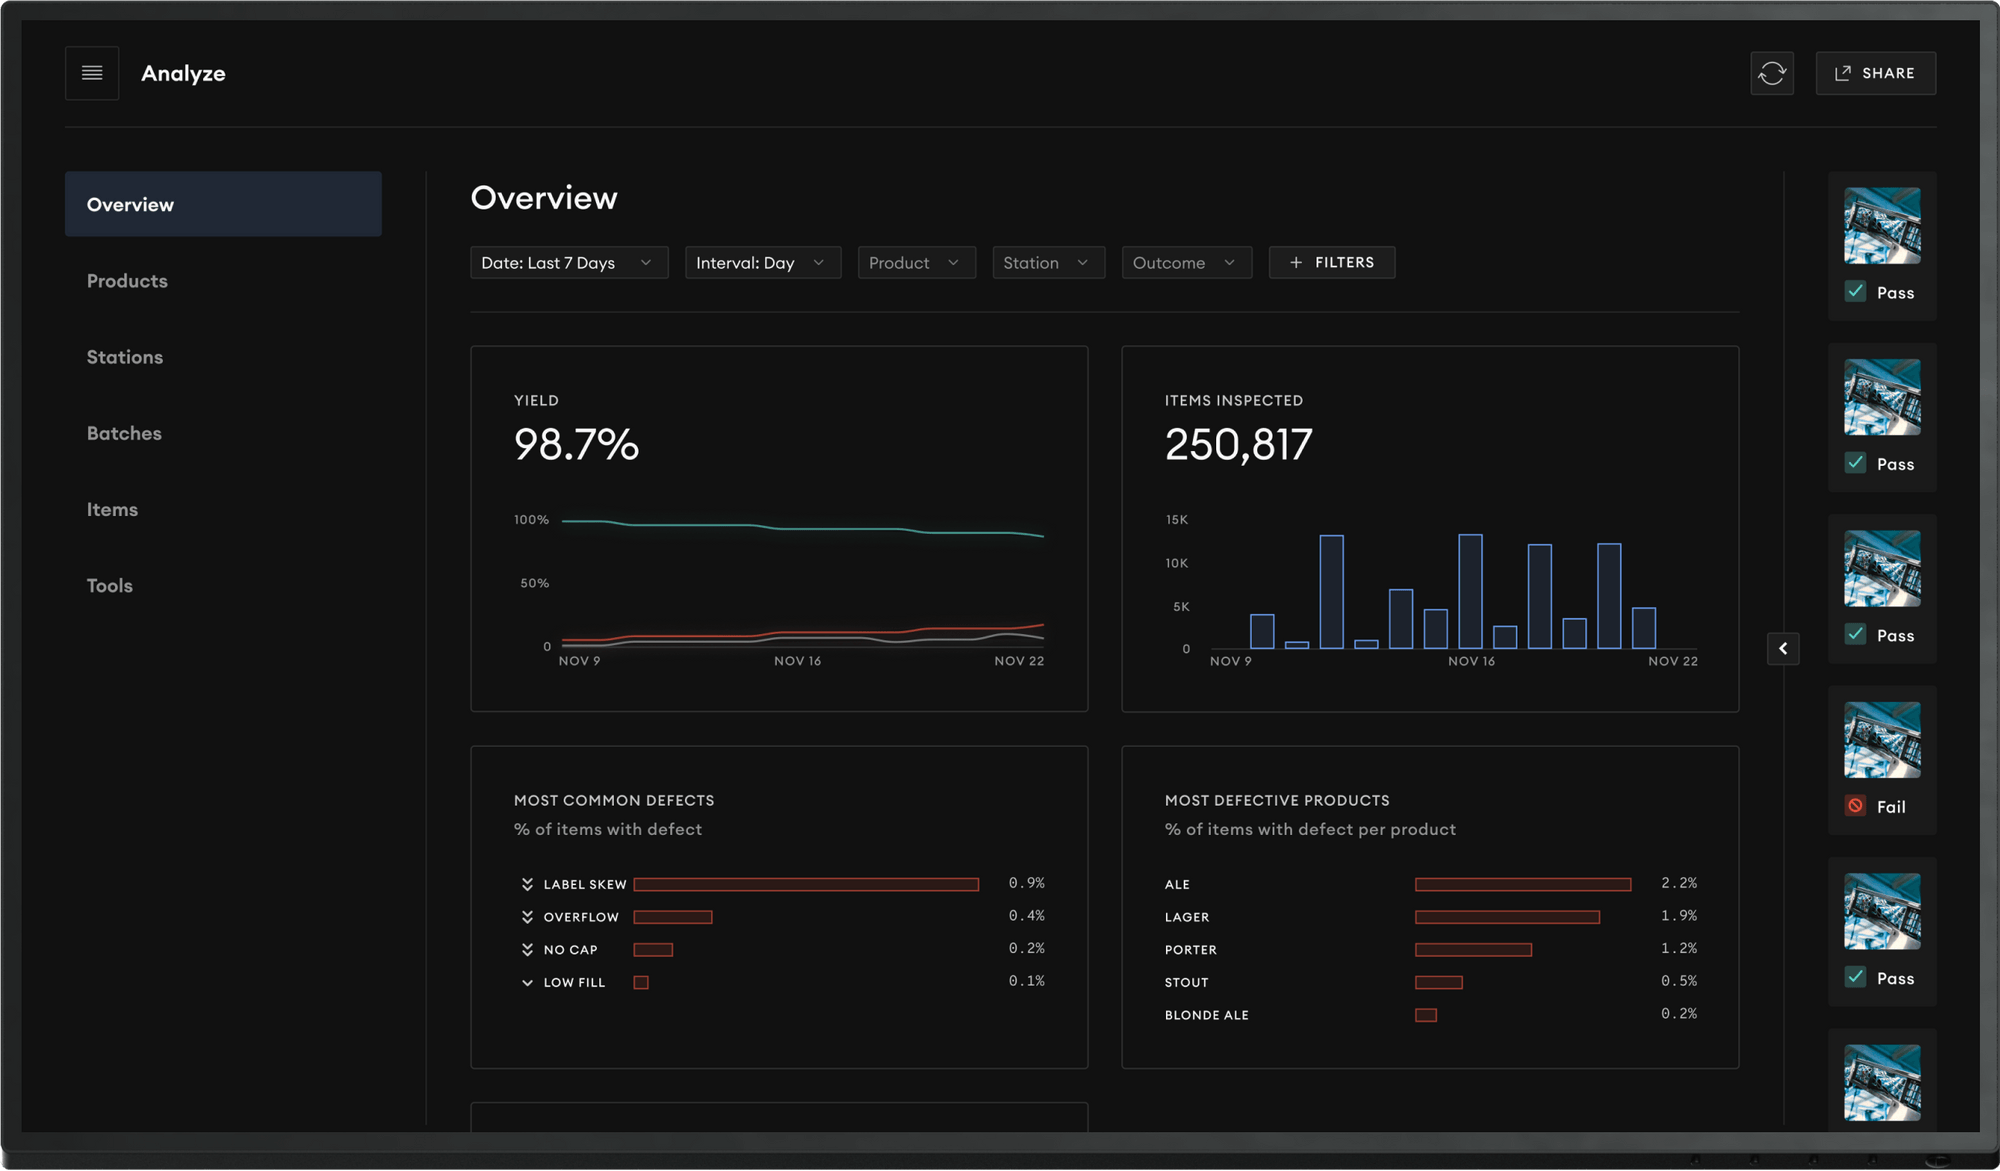Image resolution: width=2000 pixels, height=1171 pixels.
Task: Go to the Products section
Action: (127, 281)
